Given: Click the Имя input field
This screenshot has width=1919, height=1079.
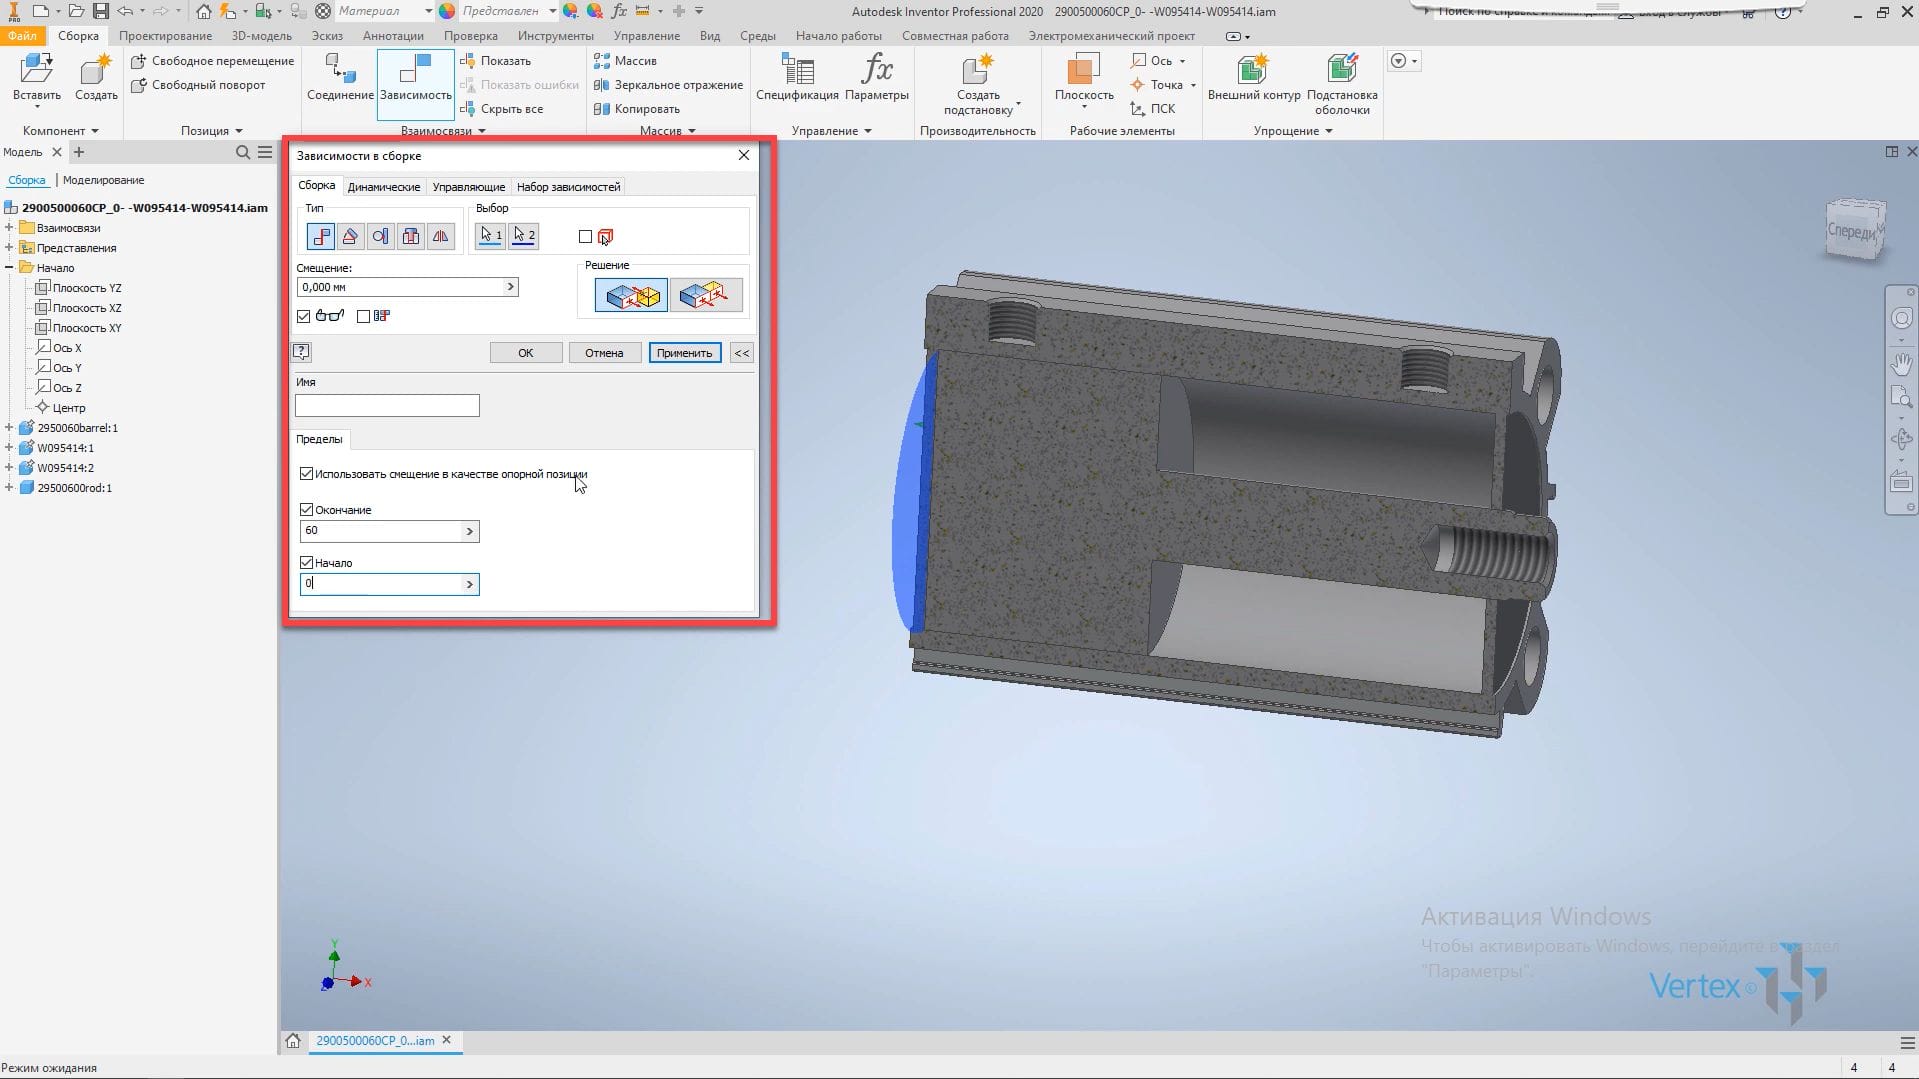Looking at the screenshot, I should coord(387,405).
